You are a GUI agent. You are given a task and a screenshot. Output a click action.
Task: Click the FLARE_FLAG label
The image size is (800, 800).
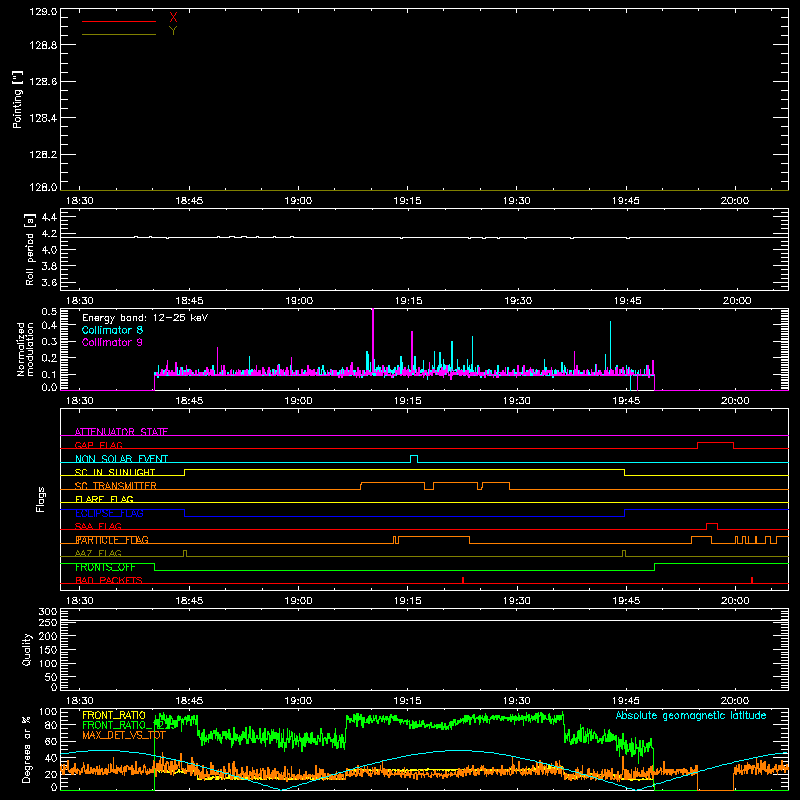(104, 499)
